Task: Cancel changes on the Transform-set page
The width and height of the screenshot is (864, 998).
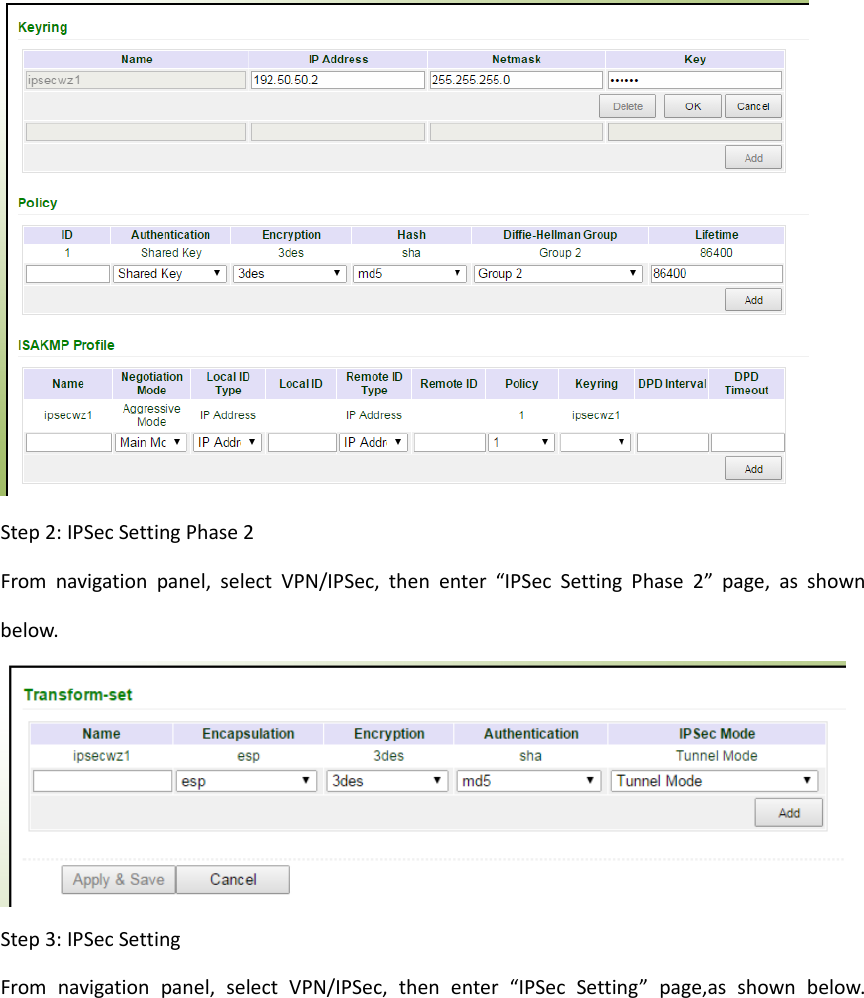Action: tap(232, 879)
